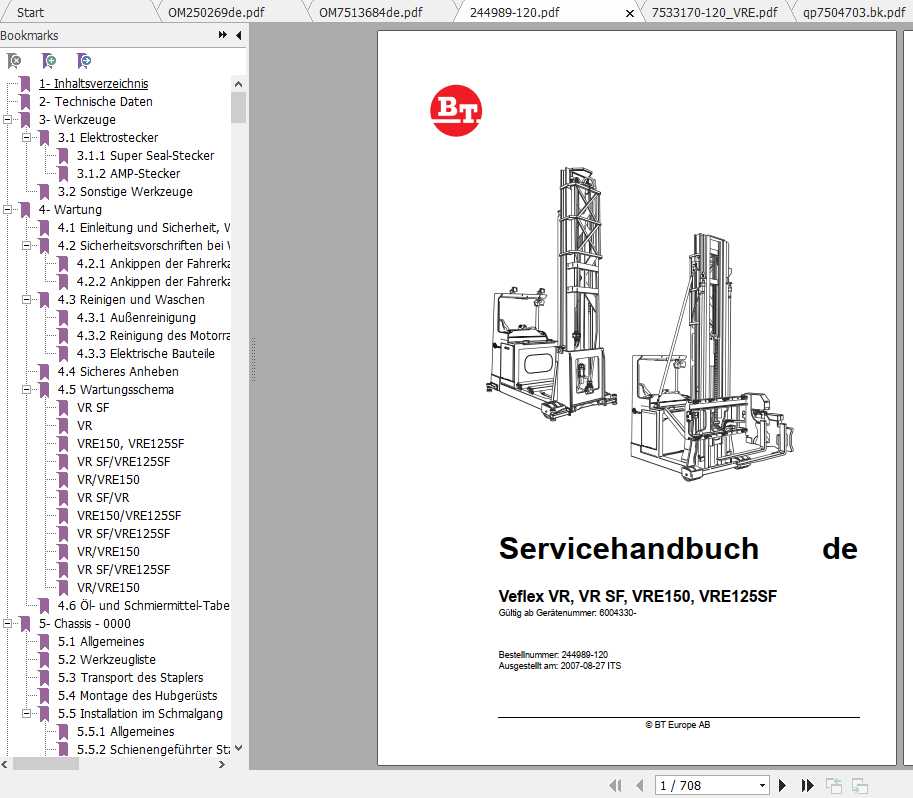Close the 244989-120.pdf tab
The height and width of the screenshot is (798, 913).
click(x=629, y=13)
